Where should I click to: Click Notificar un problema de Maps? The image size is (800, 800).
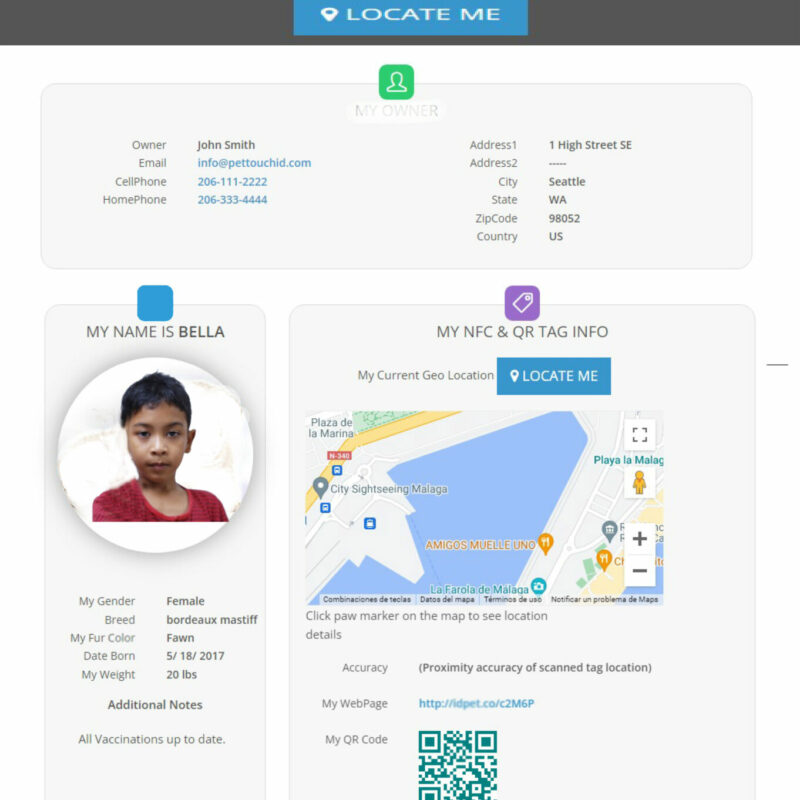604,599
